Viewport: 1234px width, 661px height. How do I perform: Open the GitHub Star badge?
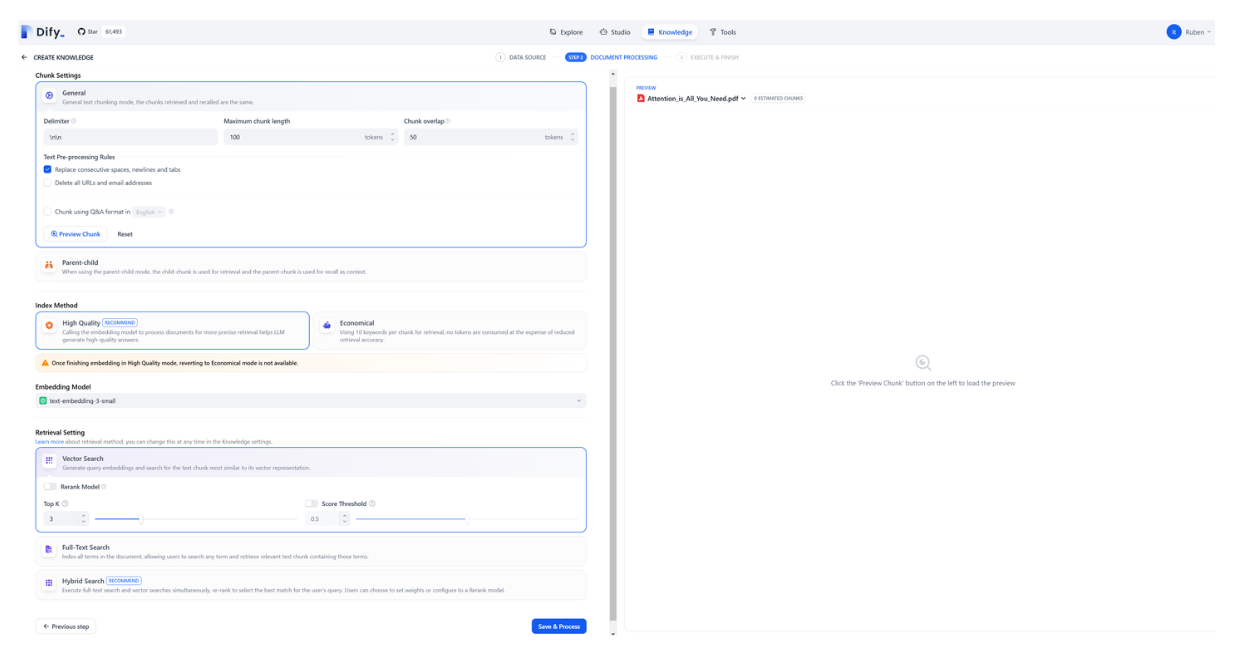101,32
